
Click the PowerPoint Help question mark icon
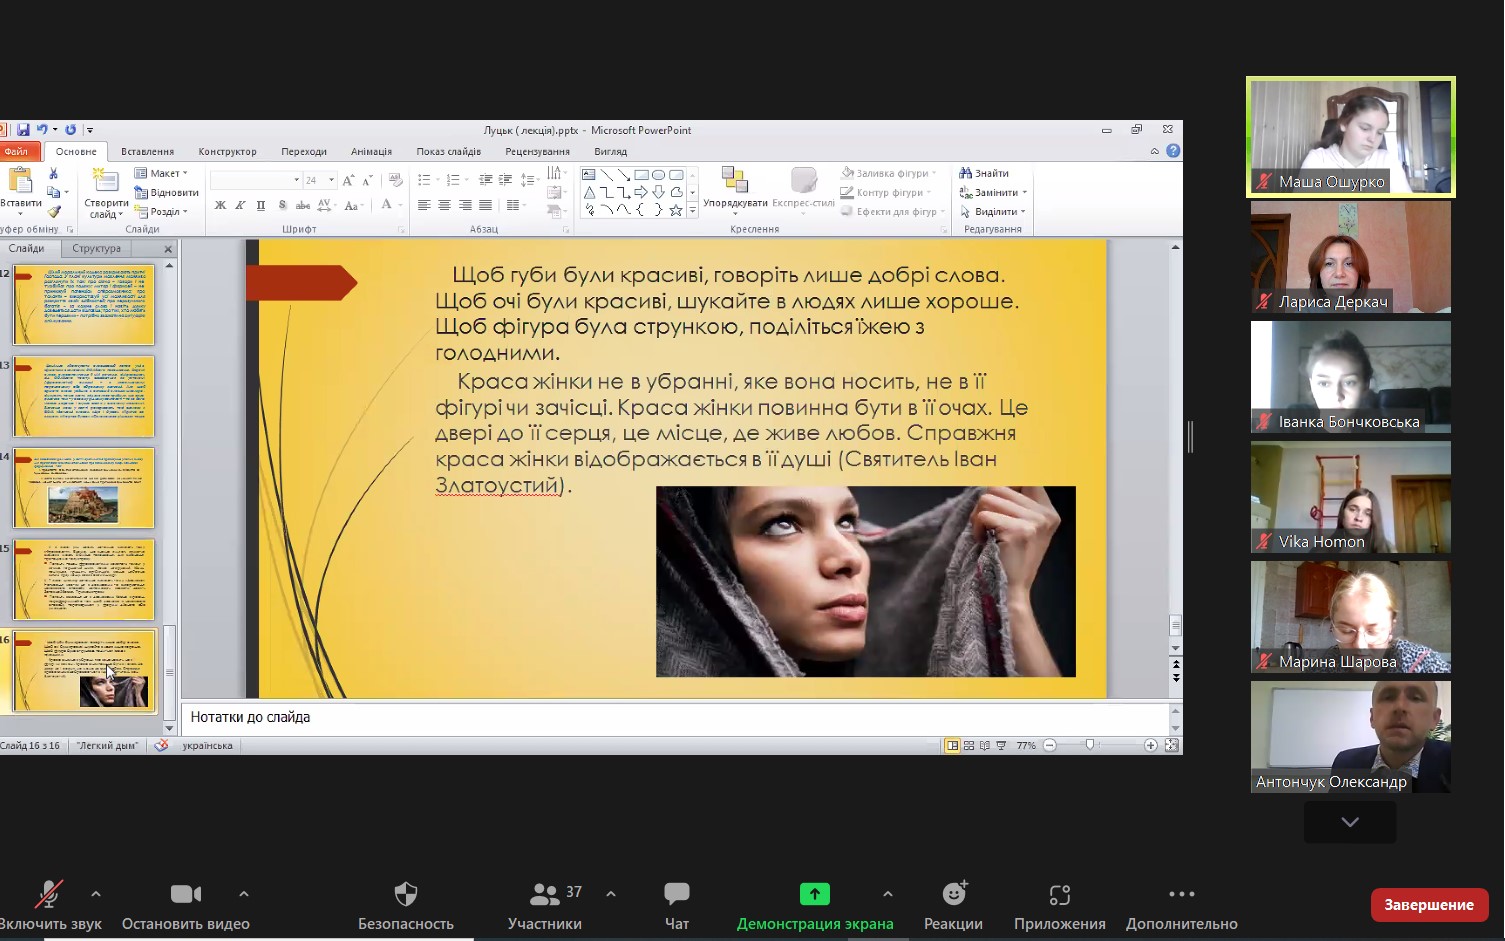point(1173,151)
